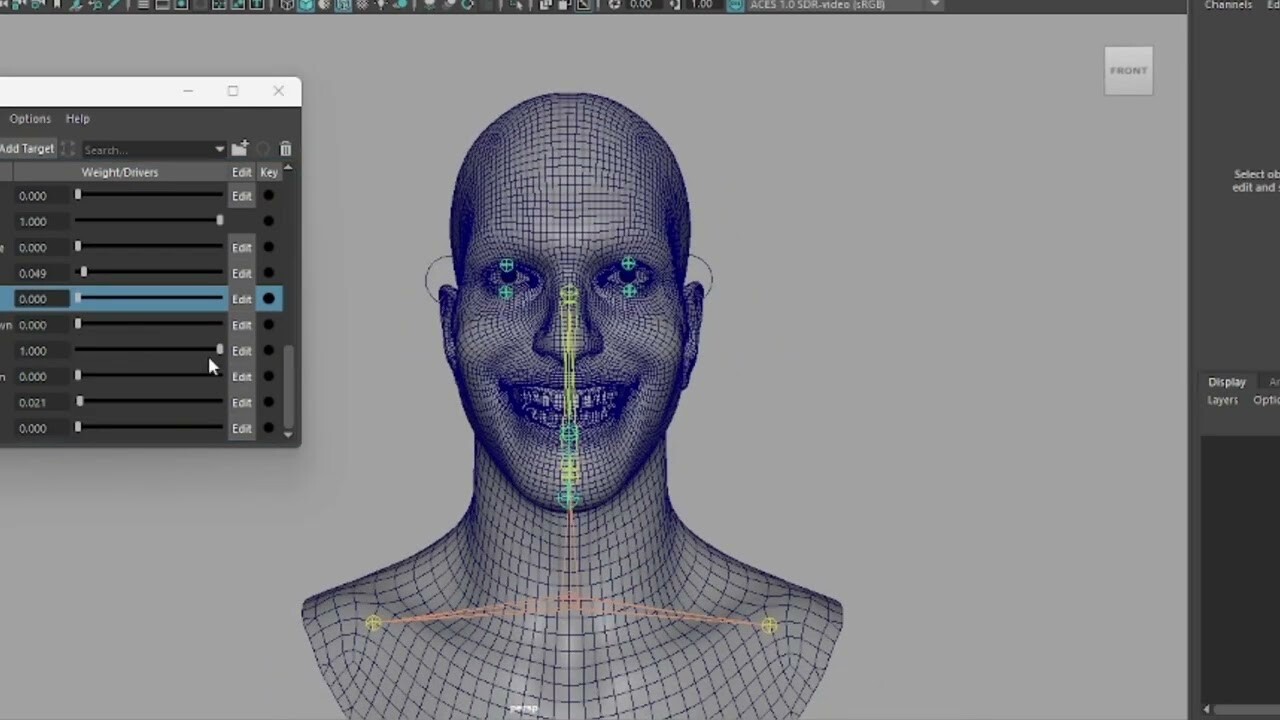Screen dimensions: 1280x720
Task: Click the render current frame icon
Action: click(546, 6)
